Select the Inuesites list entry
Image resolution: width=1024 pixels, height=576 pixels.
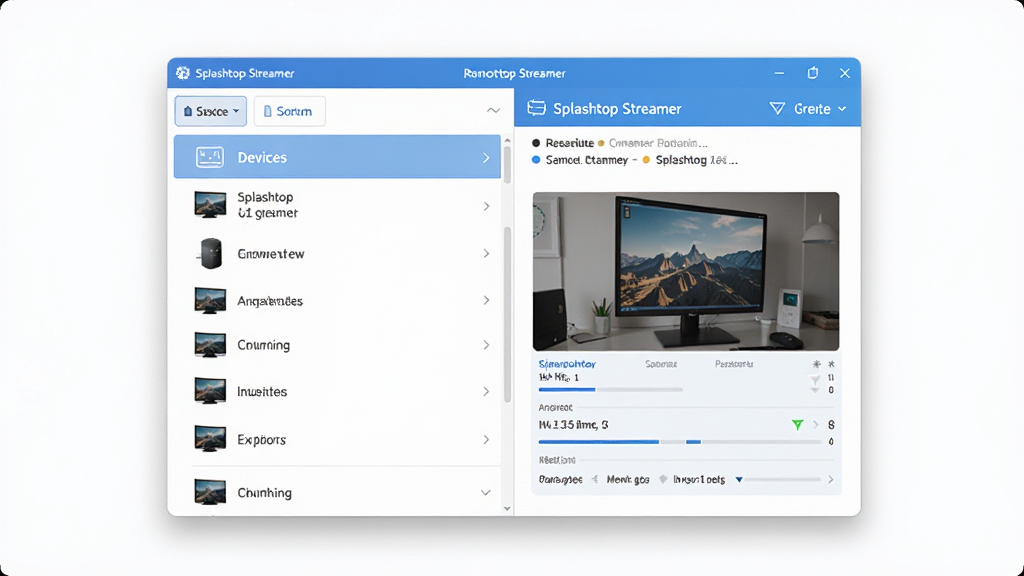[x=337, y=391]
